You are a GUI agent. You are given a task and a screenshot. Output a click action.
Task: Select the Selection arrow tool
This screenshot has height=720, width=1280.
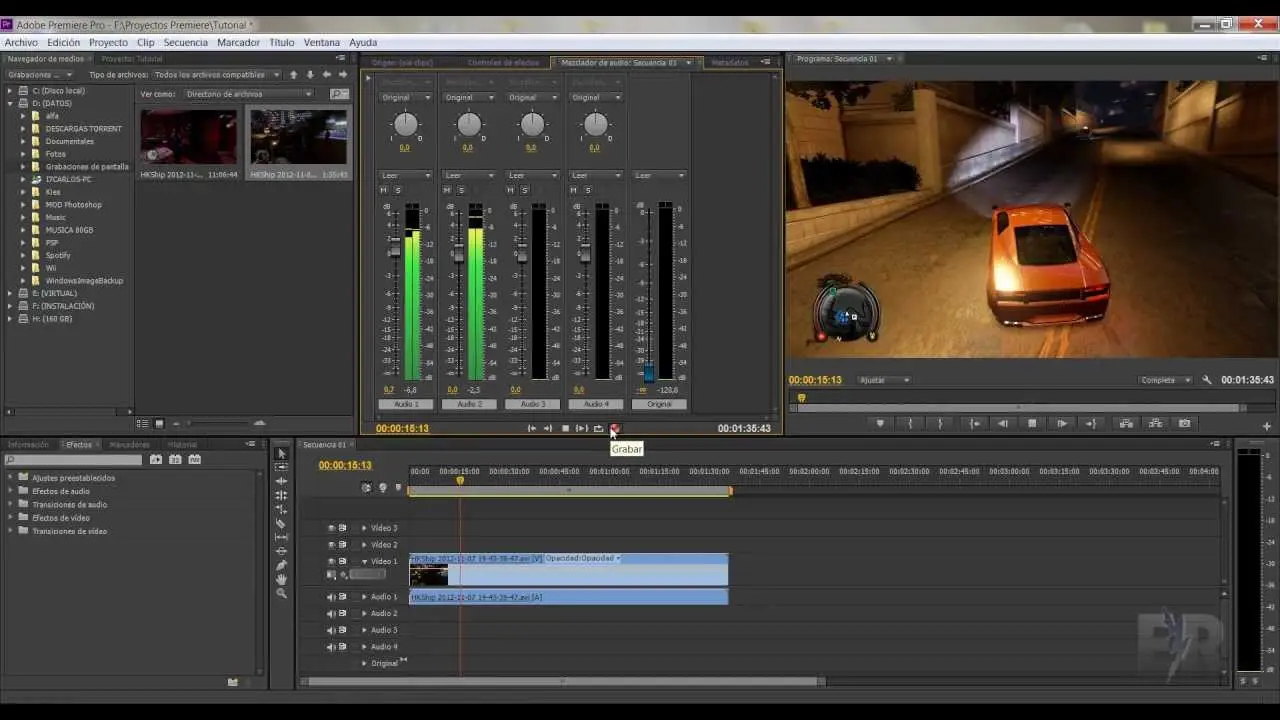pos(281,454)
